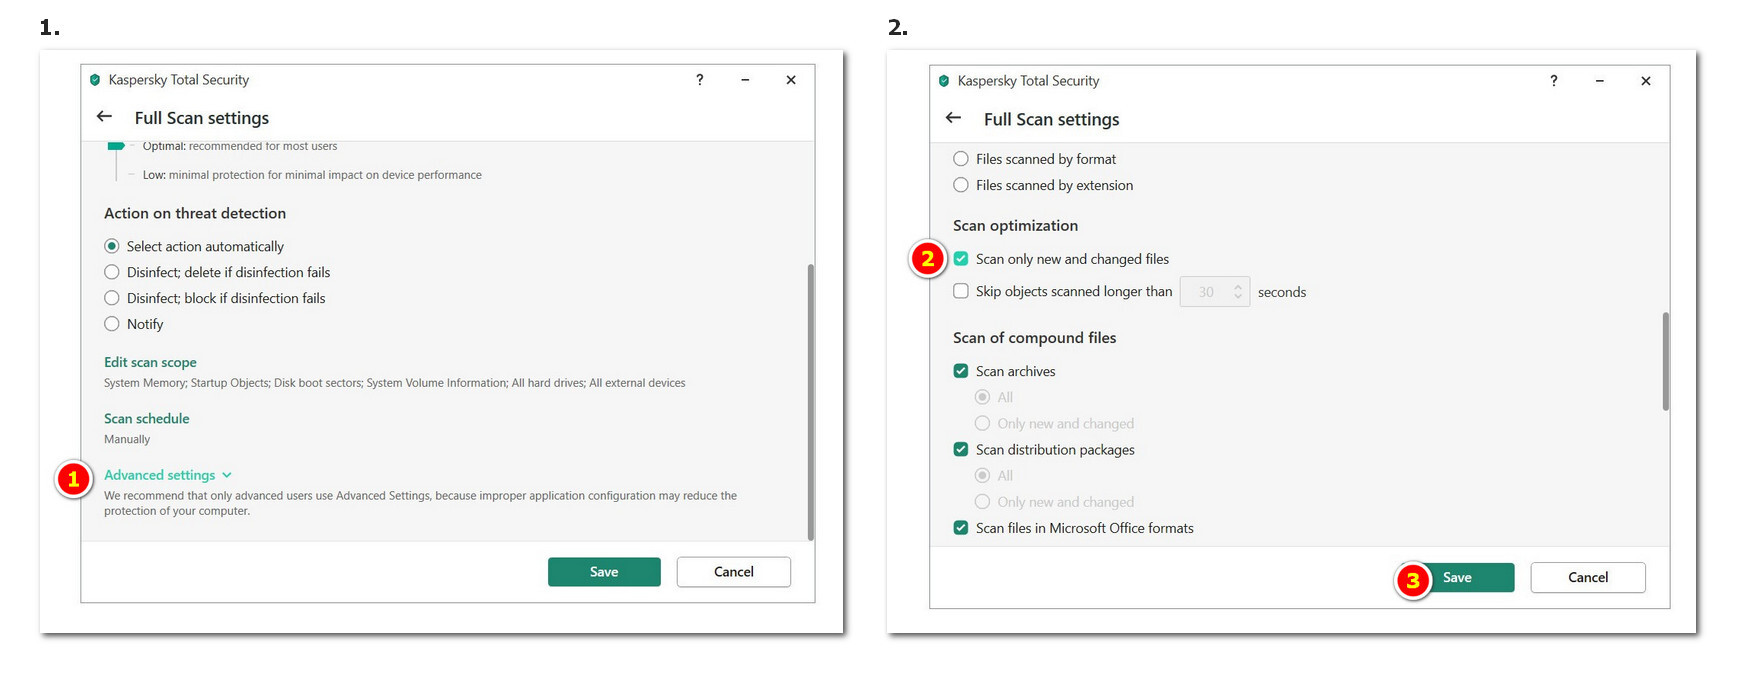This screenshot has width=1737, height=674.
Task: Close the right Kaspersky window
Action: pyautogui.click(x=1645, y=81)
